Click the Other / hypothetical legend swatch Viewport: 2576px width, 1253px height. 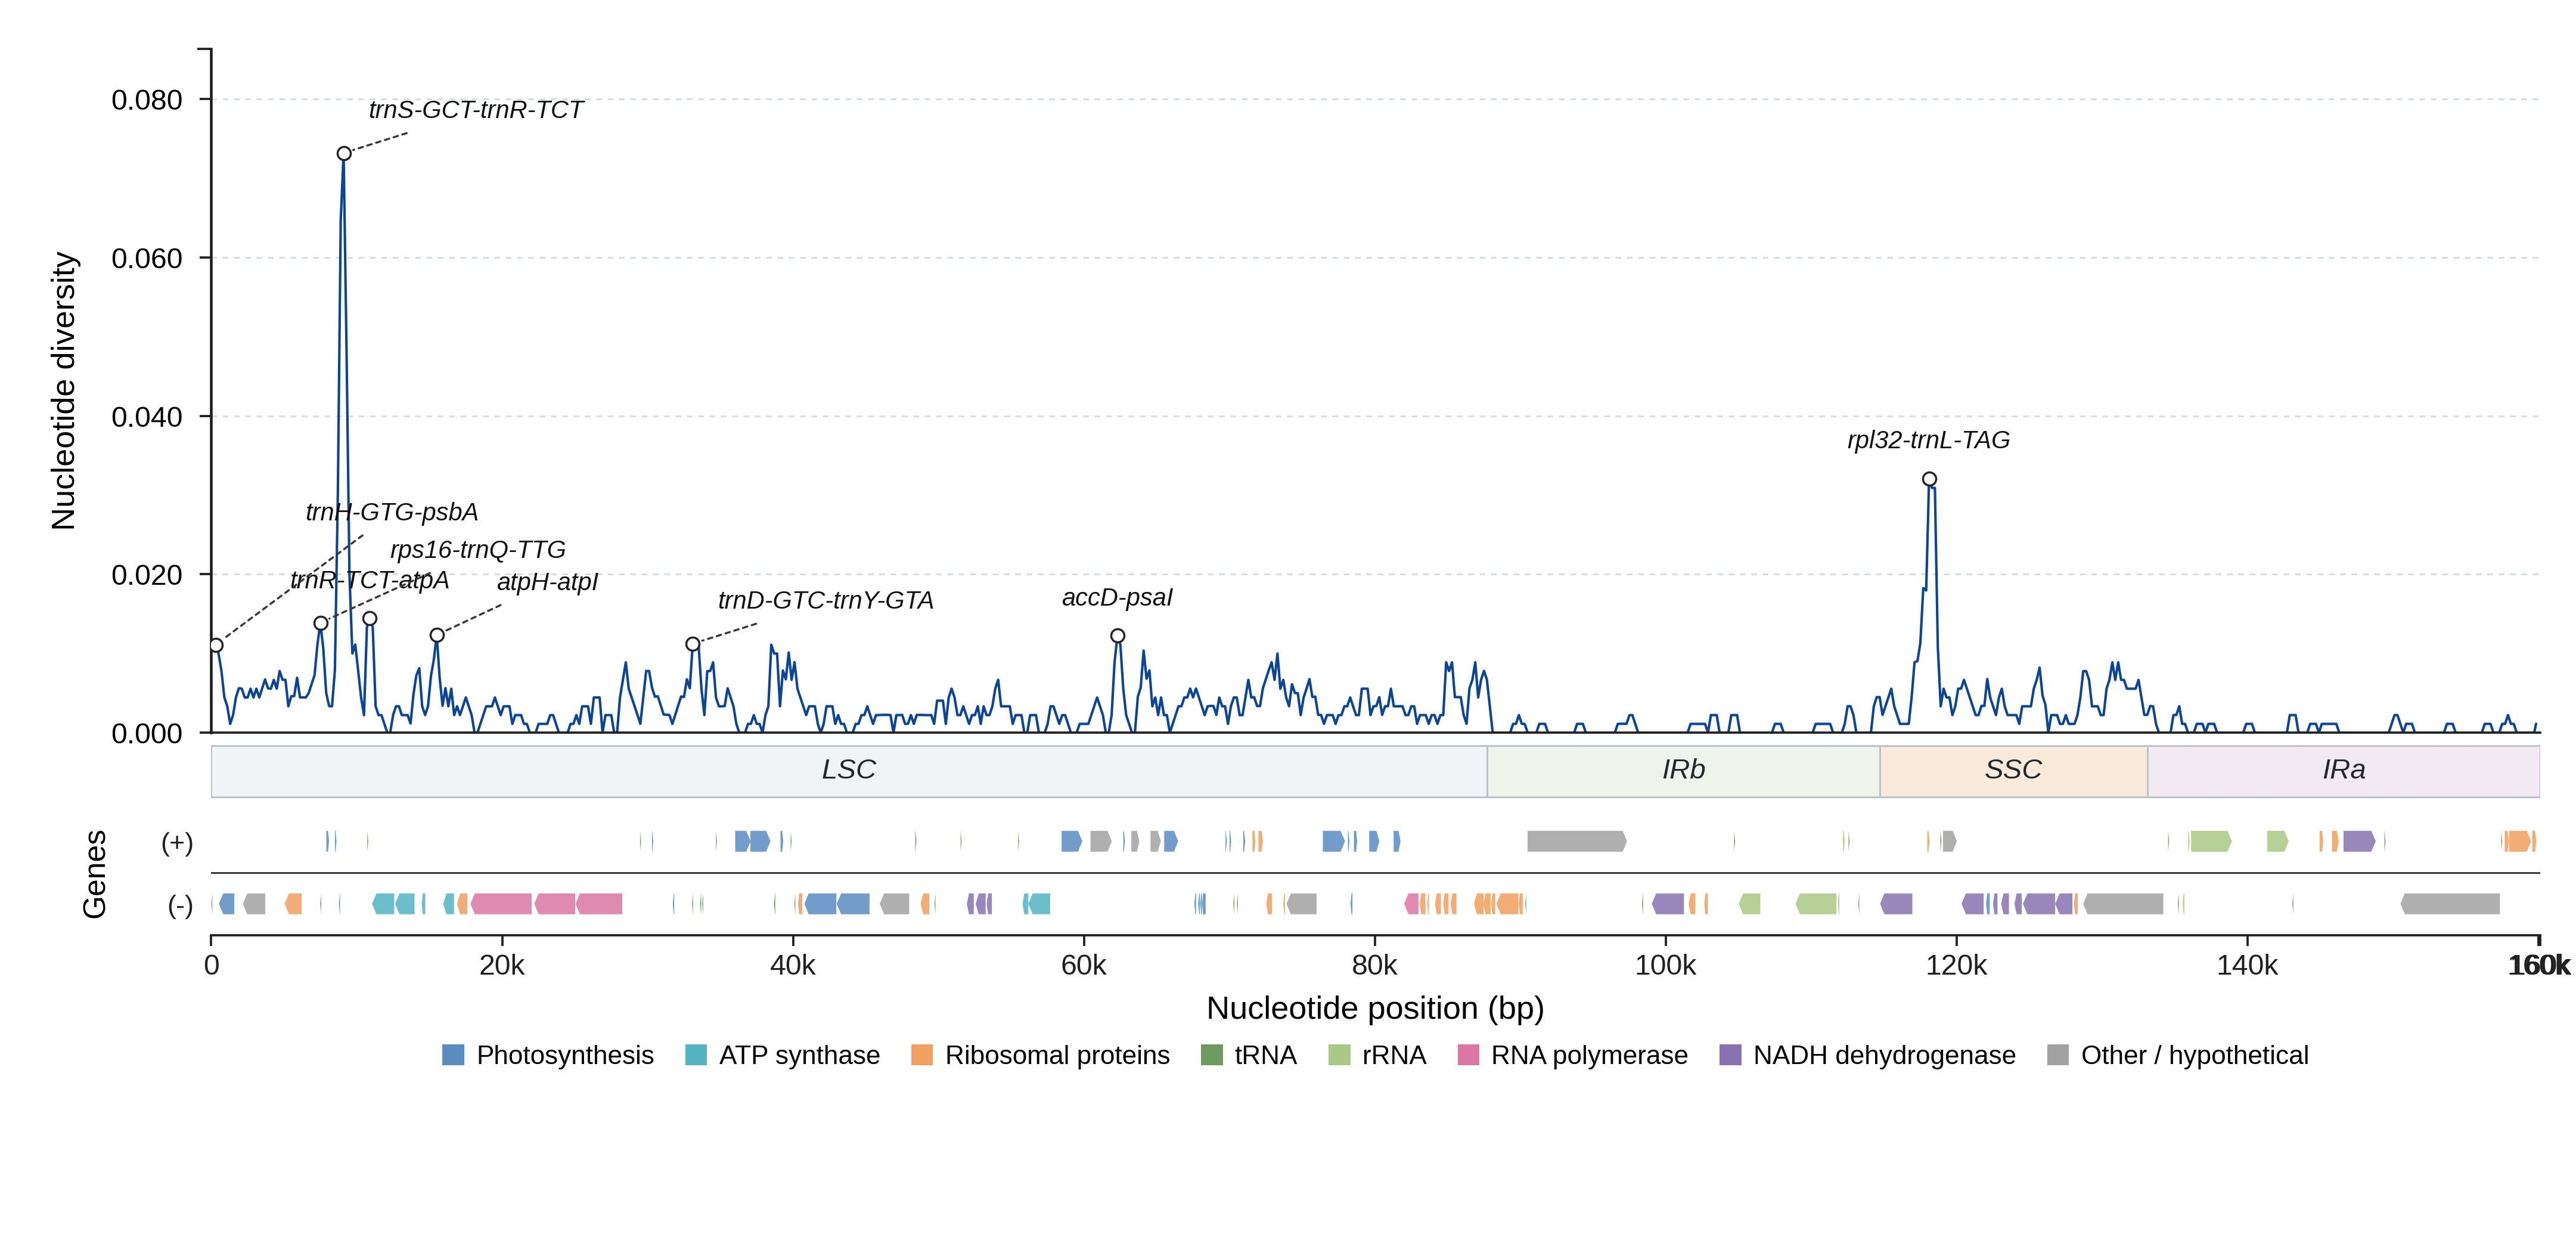click(x=2058, y=1055)
